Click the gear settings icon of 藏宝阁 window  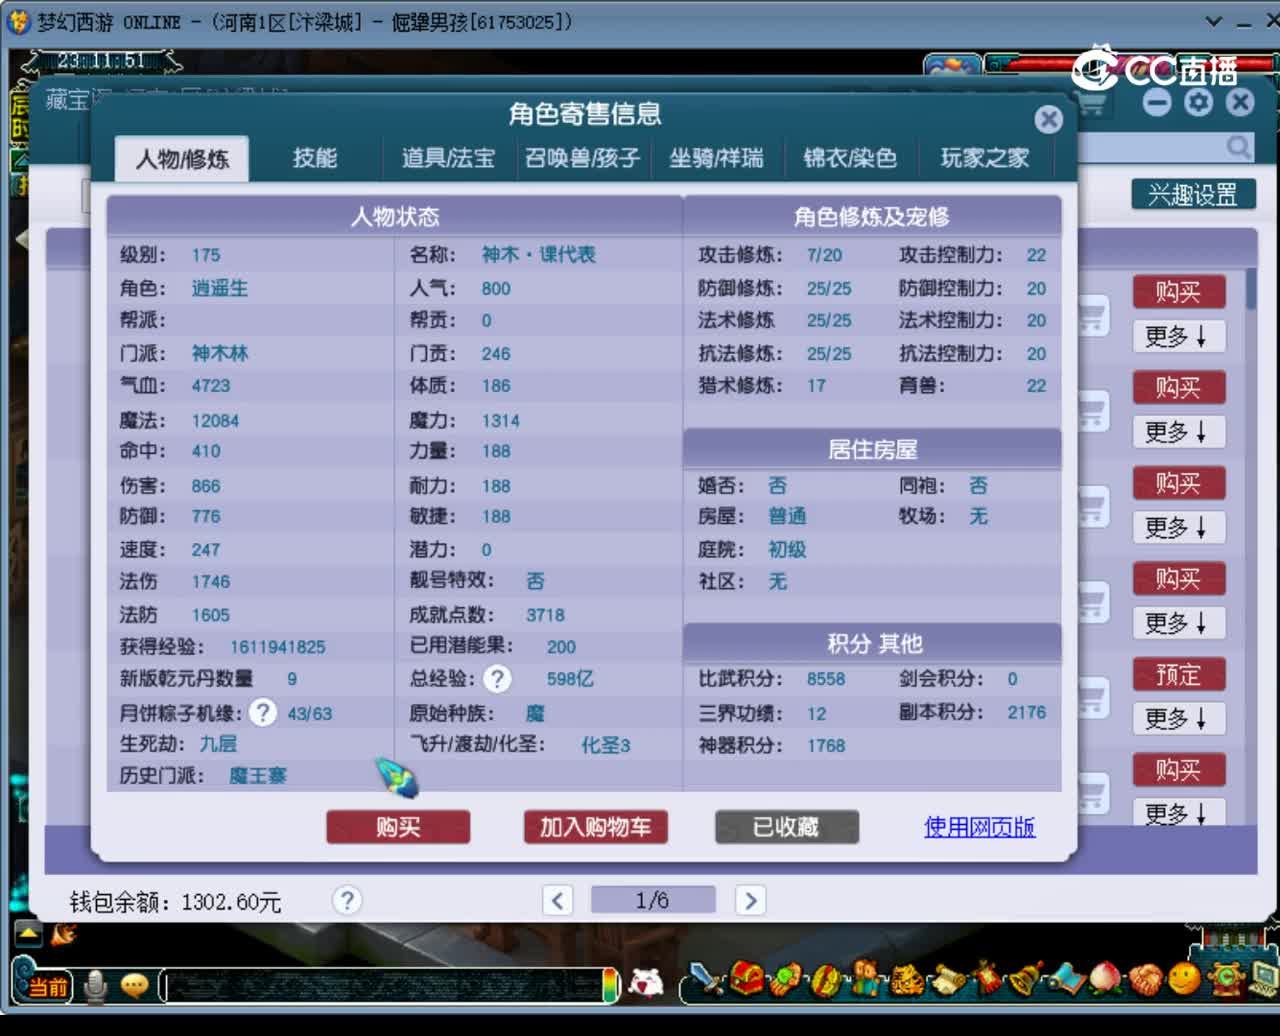(x=1198, y=102)
